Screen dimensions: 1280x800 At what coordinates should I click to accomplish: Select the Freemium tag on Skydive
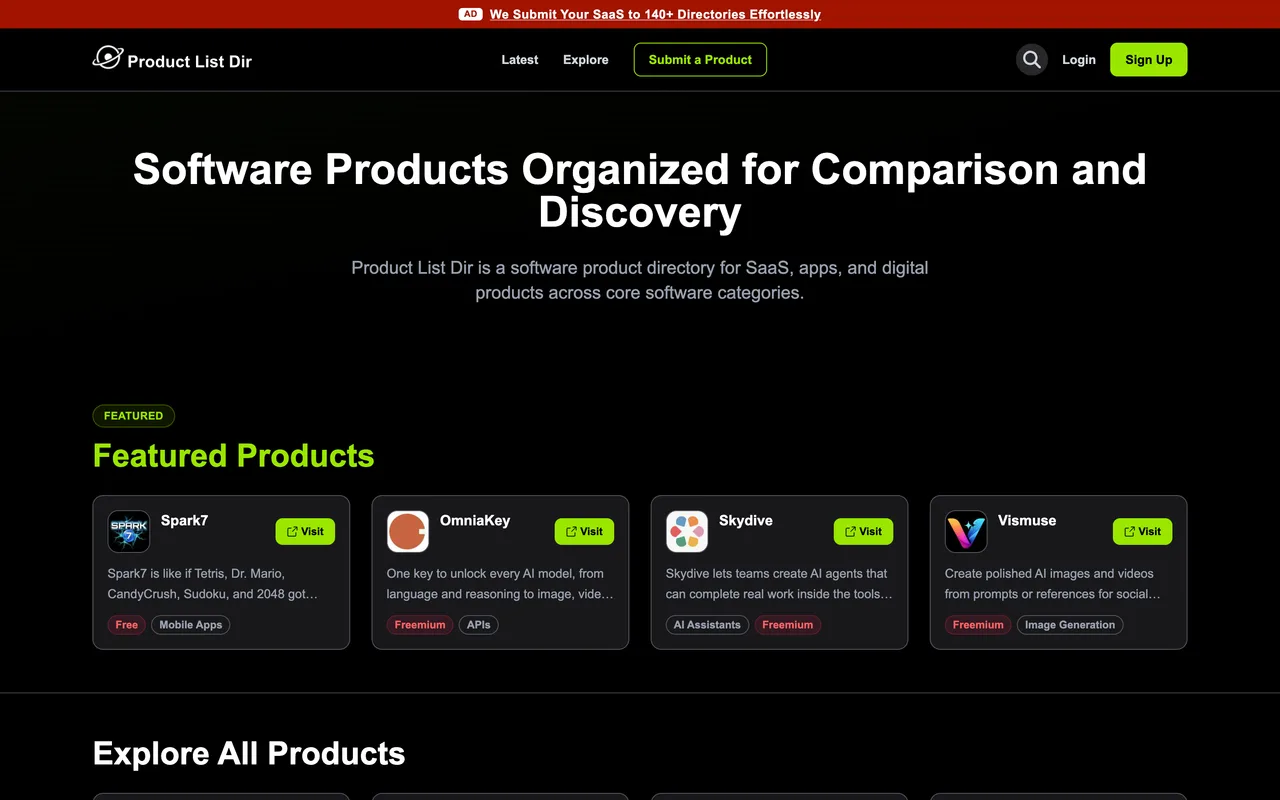[x=788, y=625]
